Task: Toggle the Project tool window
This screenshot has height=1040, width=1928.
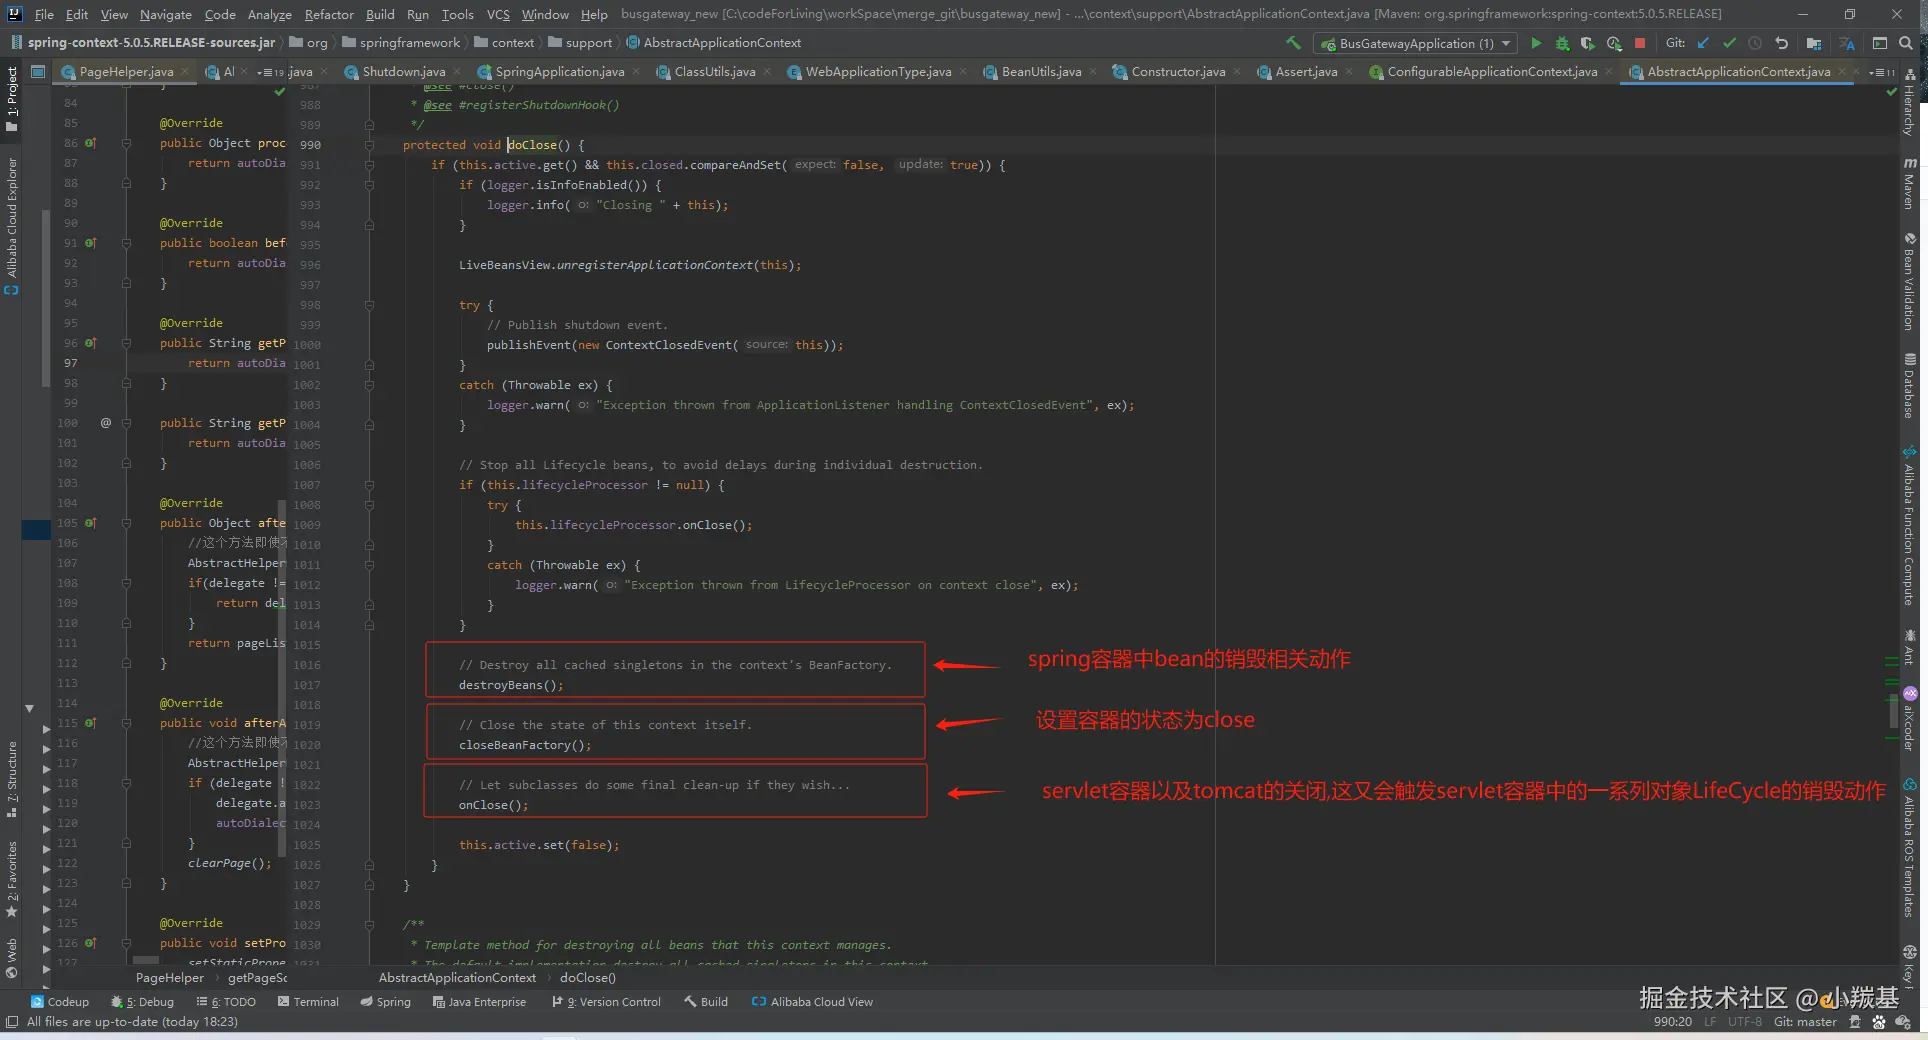Action: (12, 98)
